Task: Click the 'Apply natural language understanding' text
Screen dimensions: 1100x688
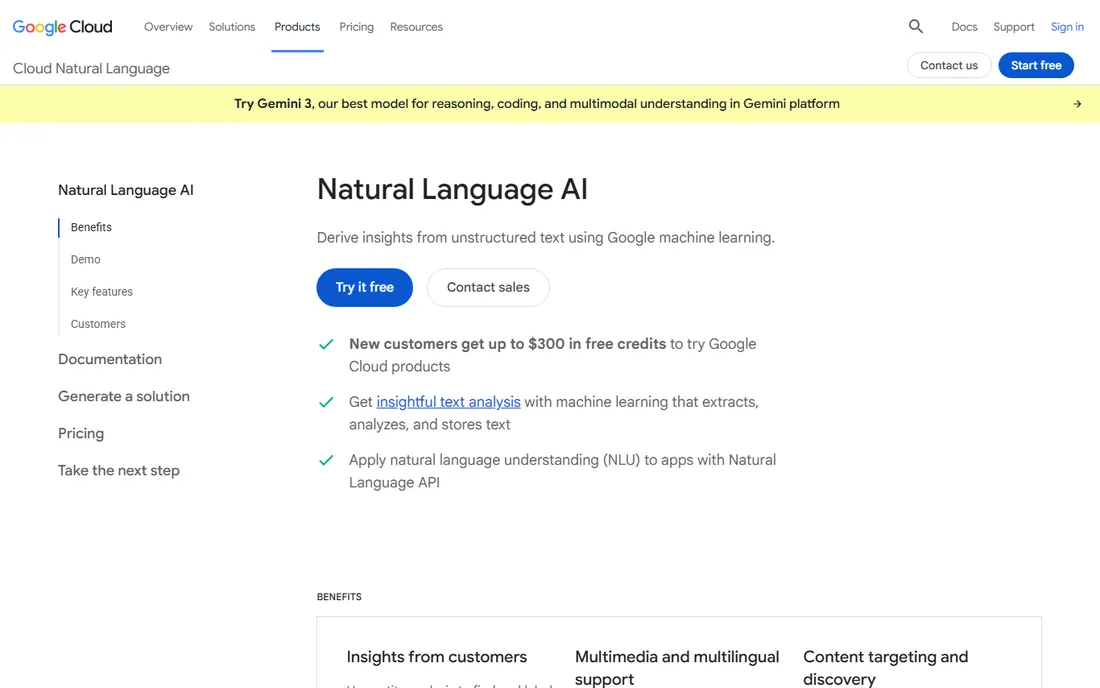Action: pos(563,471)
